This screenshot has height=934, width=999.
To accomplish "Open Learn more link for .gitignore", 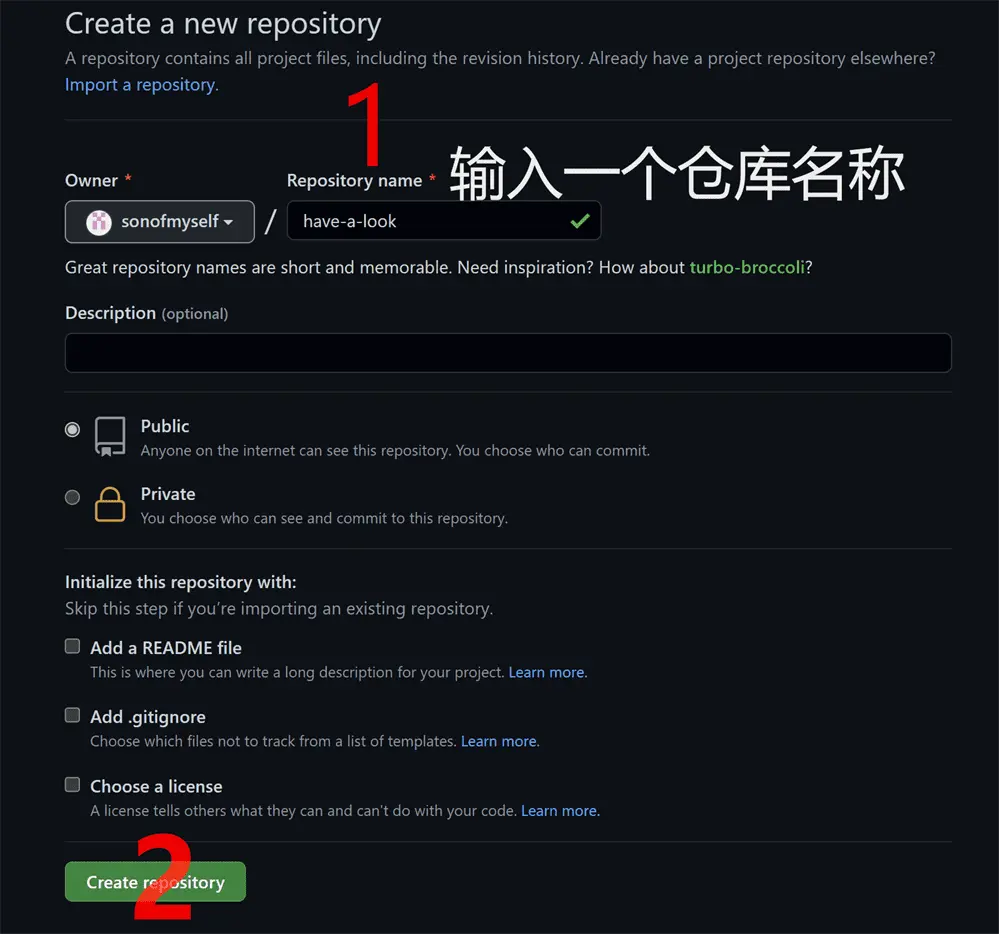I will tap(500, 741).
